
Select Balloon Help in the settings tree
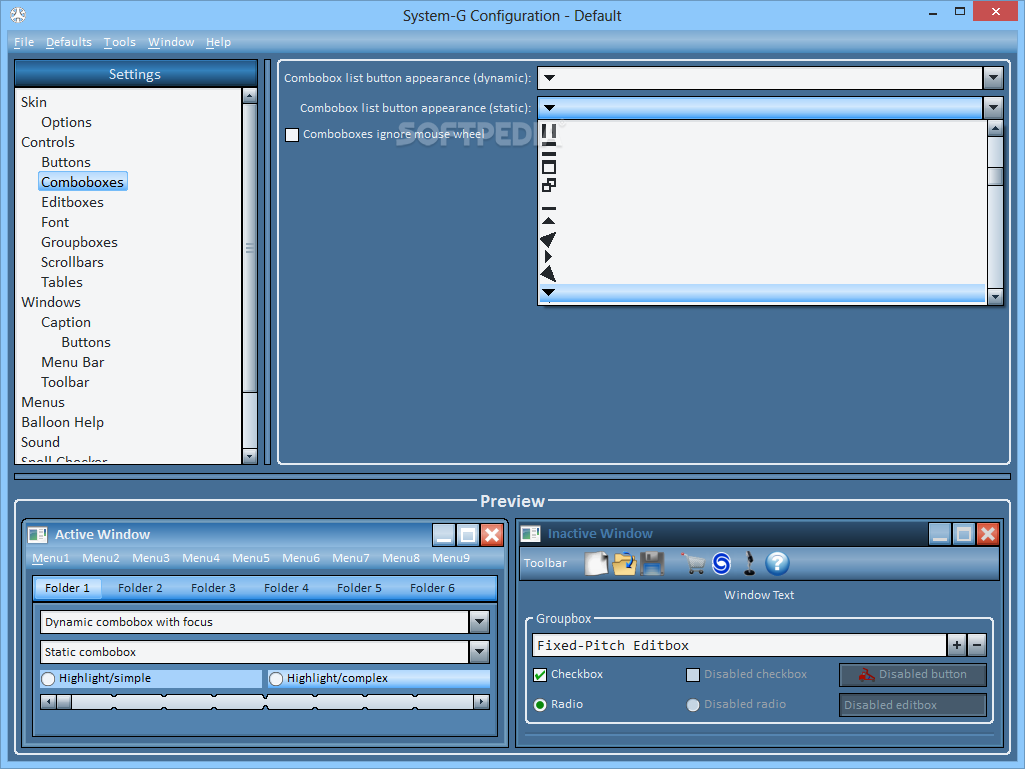tap(63, 422)
